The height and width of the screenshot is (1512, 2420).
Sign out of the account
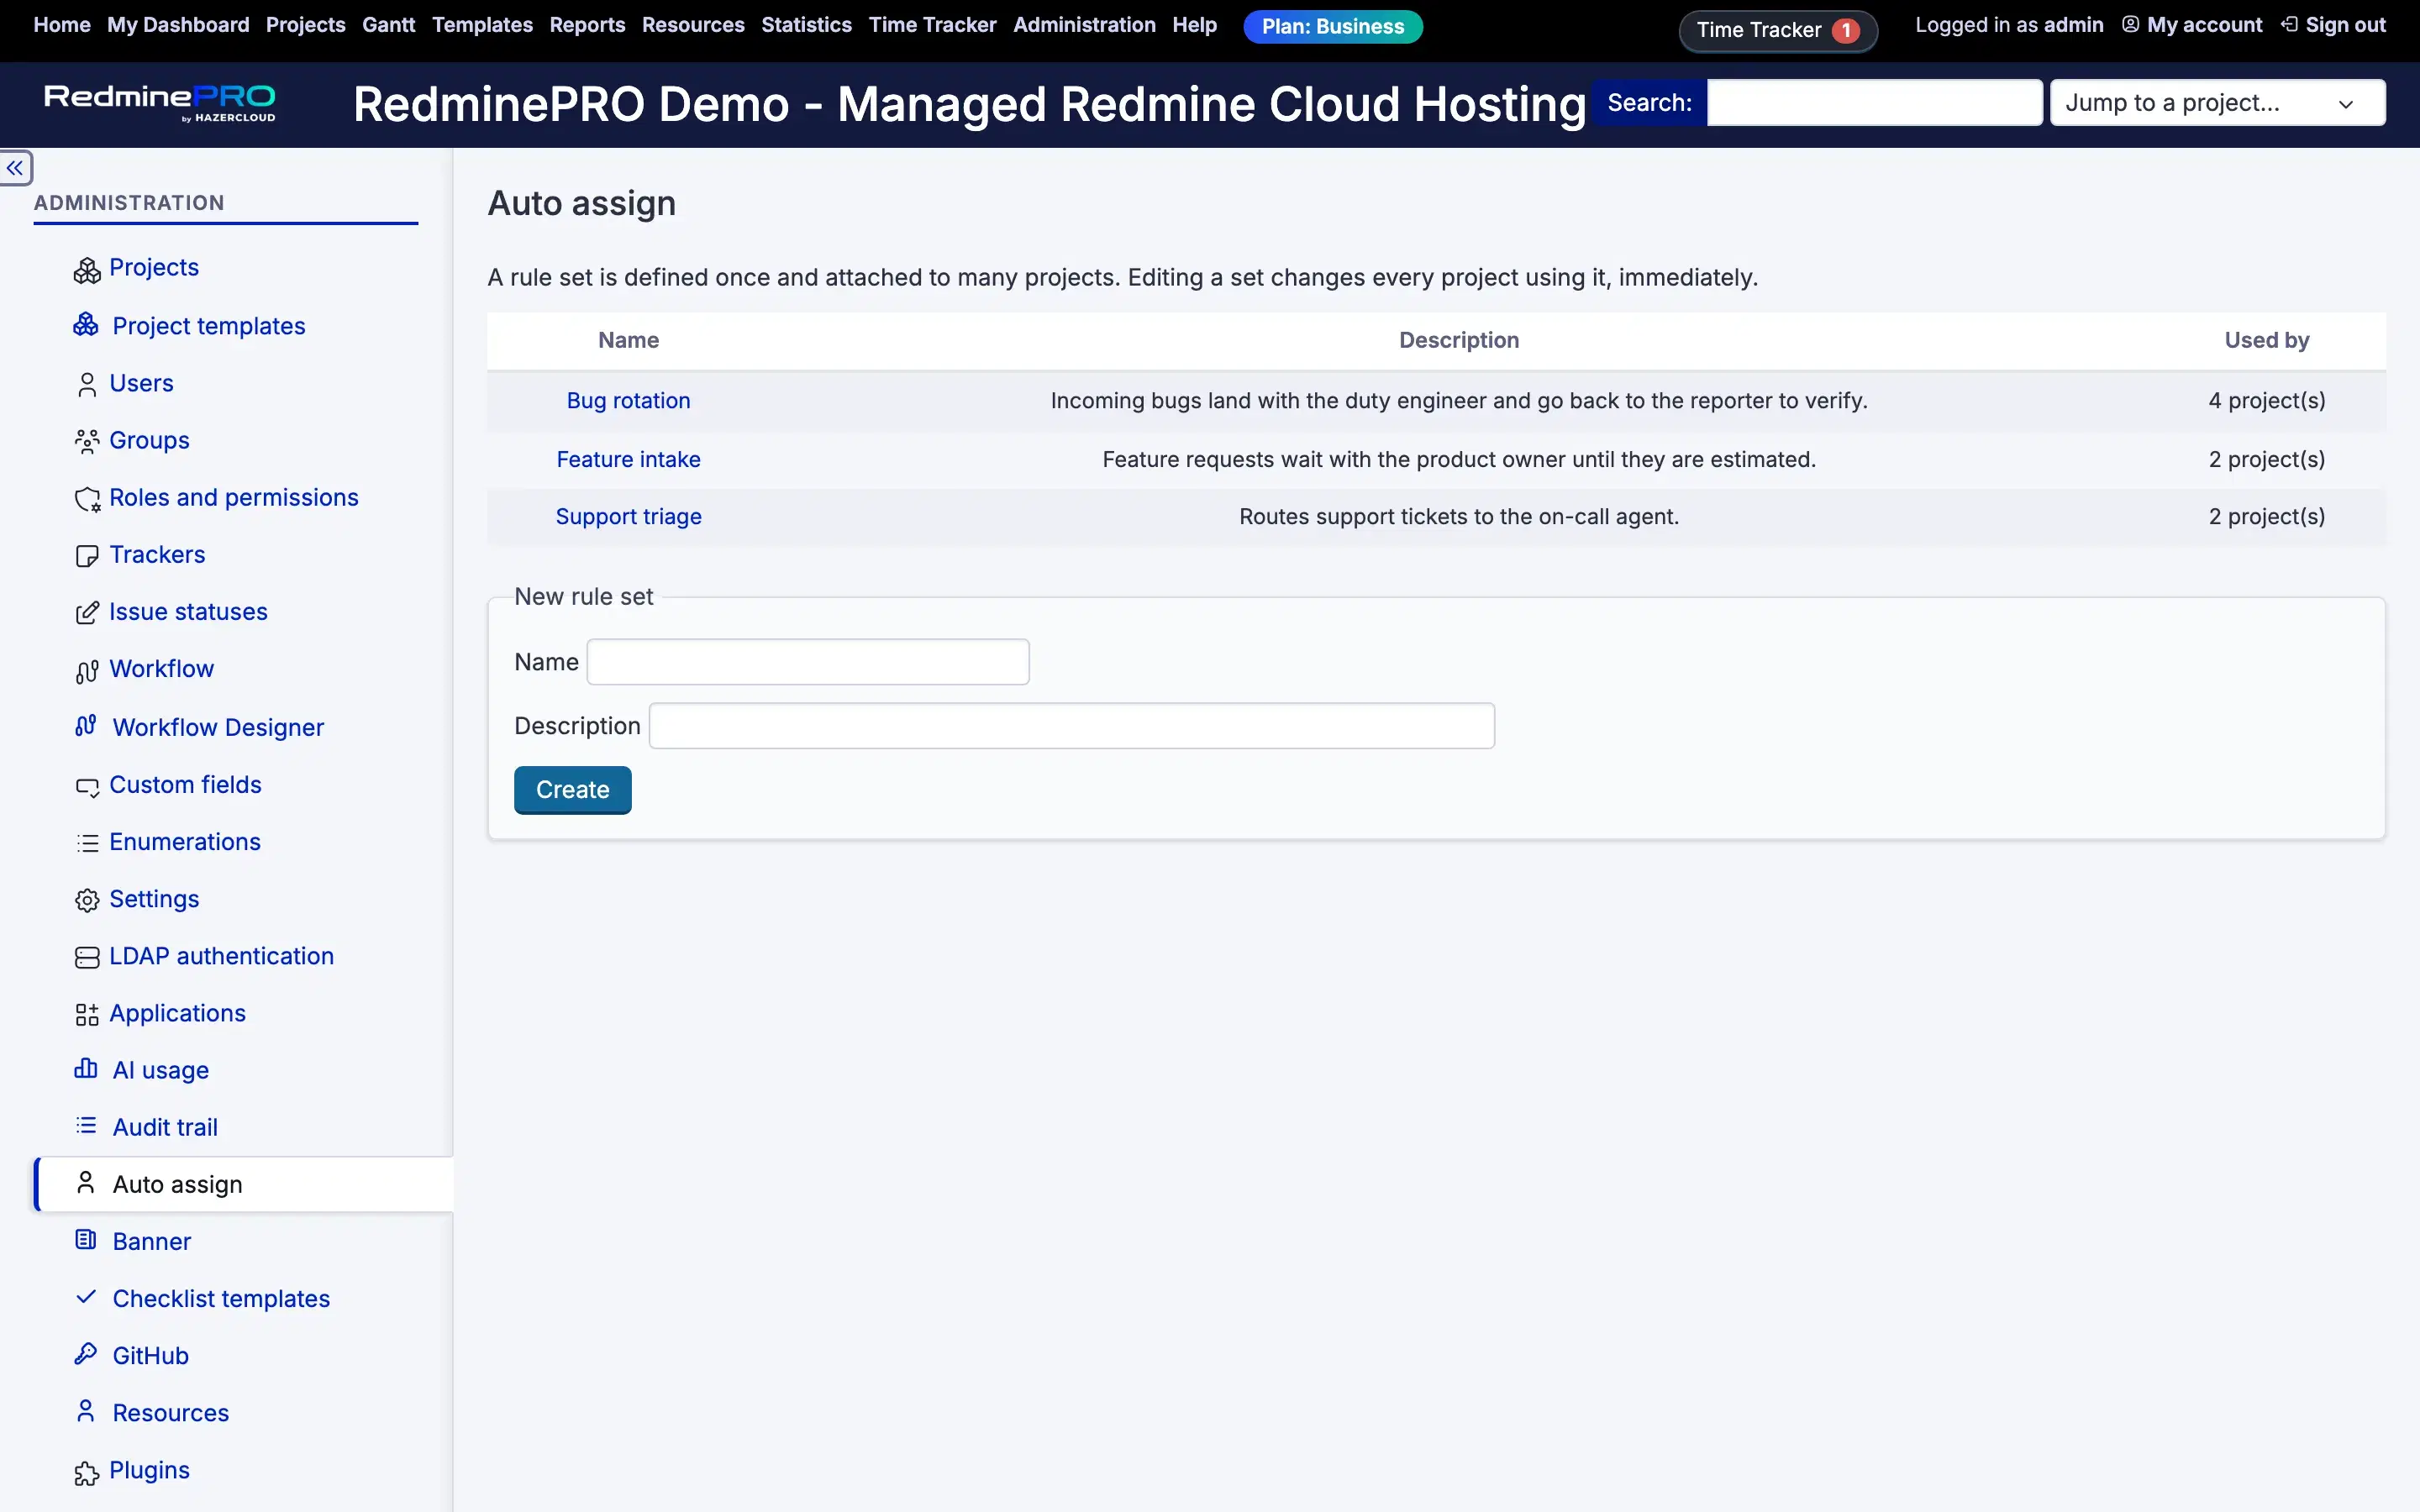(2333, 25)
